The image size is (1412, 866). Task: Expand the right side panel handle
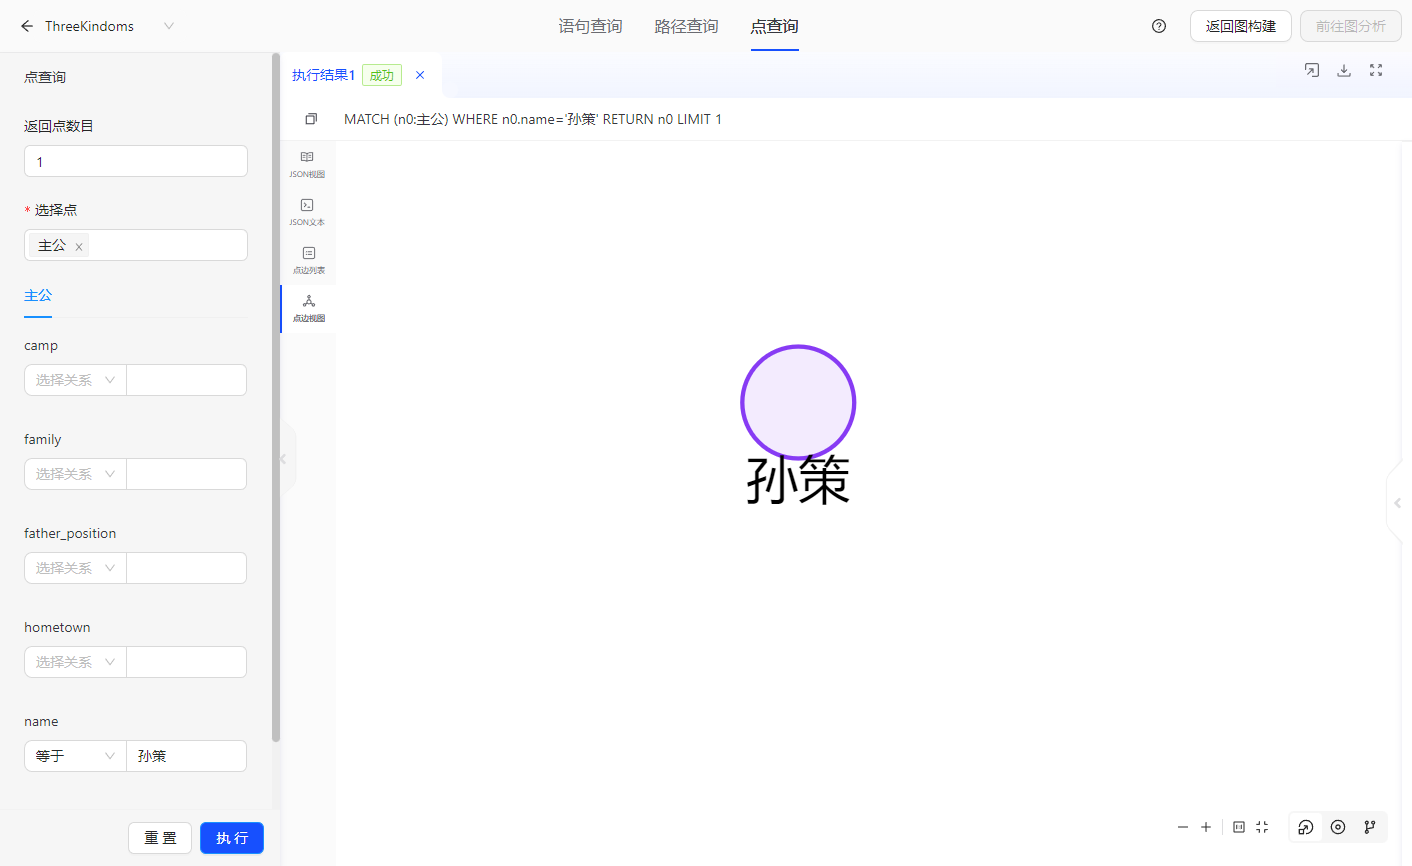click(x=1397, y=503)
